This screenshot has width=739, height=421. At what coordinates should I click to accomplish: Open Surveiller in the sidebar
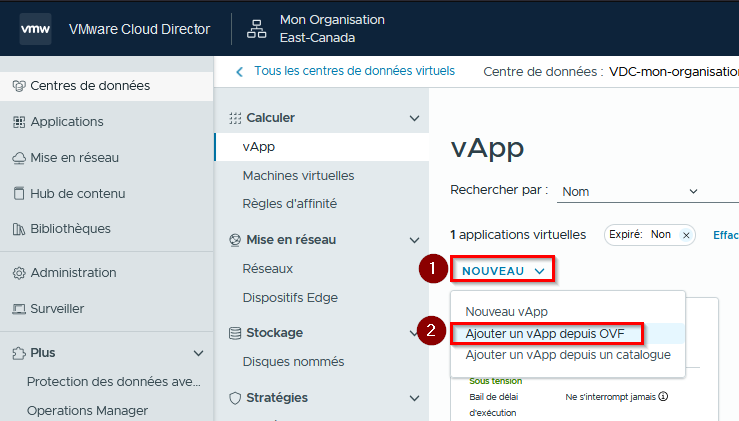point(57,309)
